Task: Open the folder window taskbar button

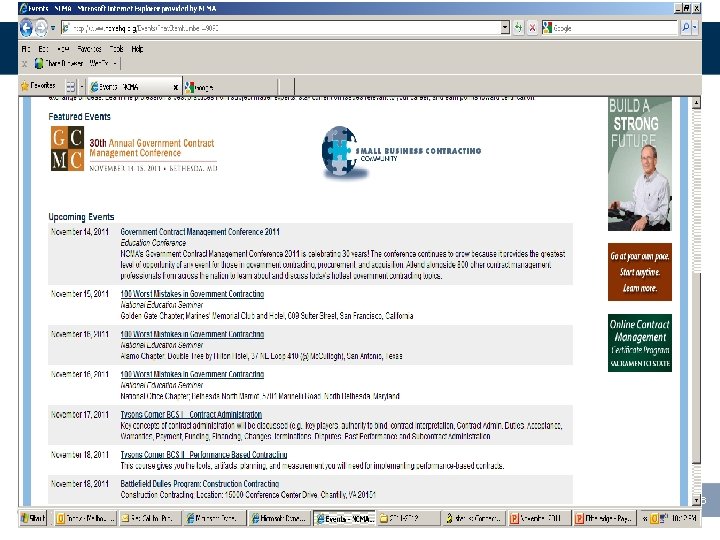Action: 409,518
